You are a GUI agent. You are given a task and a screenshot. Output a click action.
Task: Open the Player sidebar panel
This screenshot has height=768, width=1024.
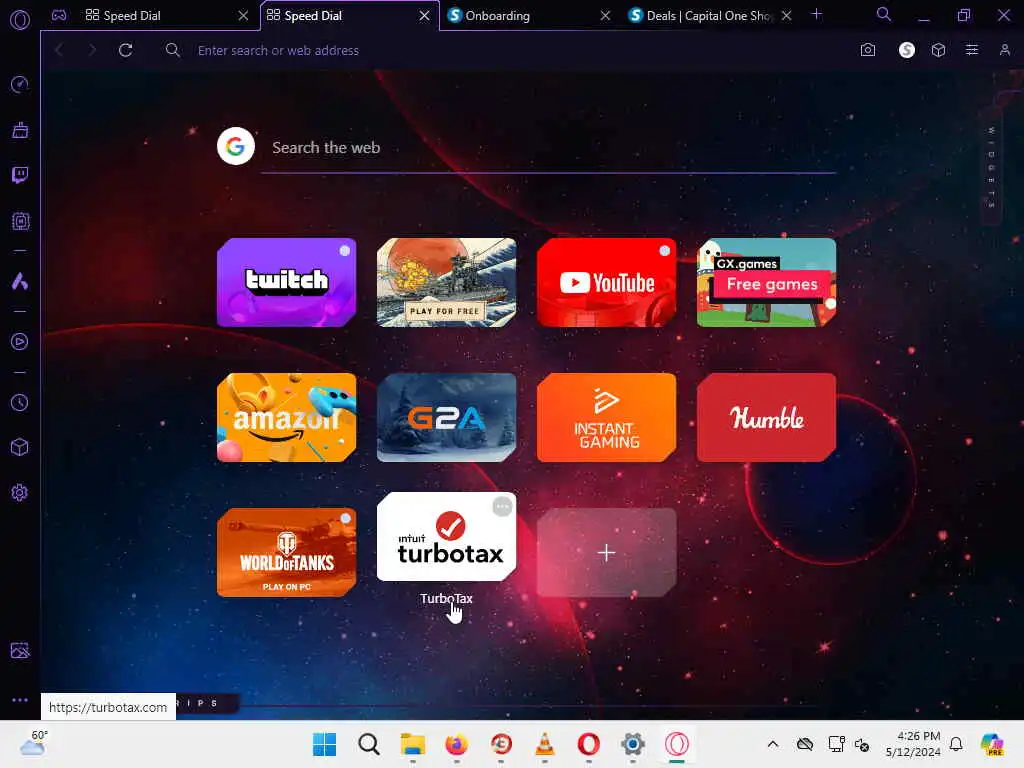coord(20,342)
